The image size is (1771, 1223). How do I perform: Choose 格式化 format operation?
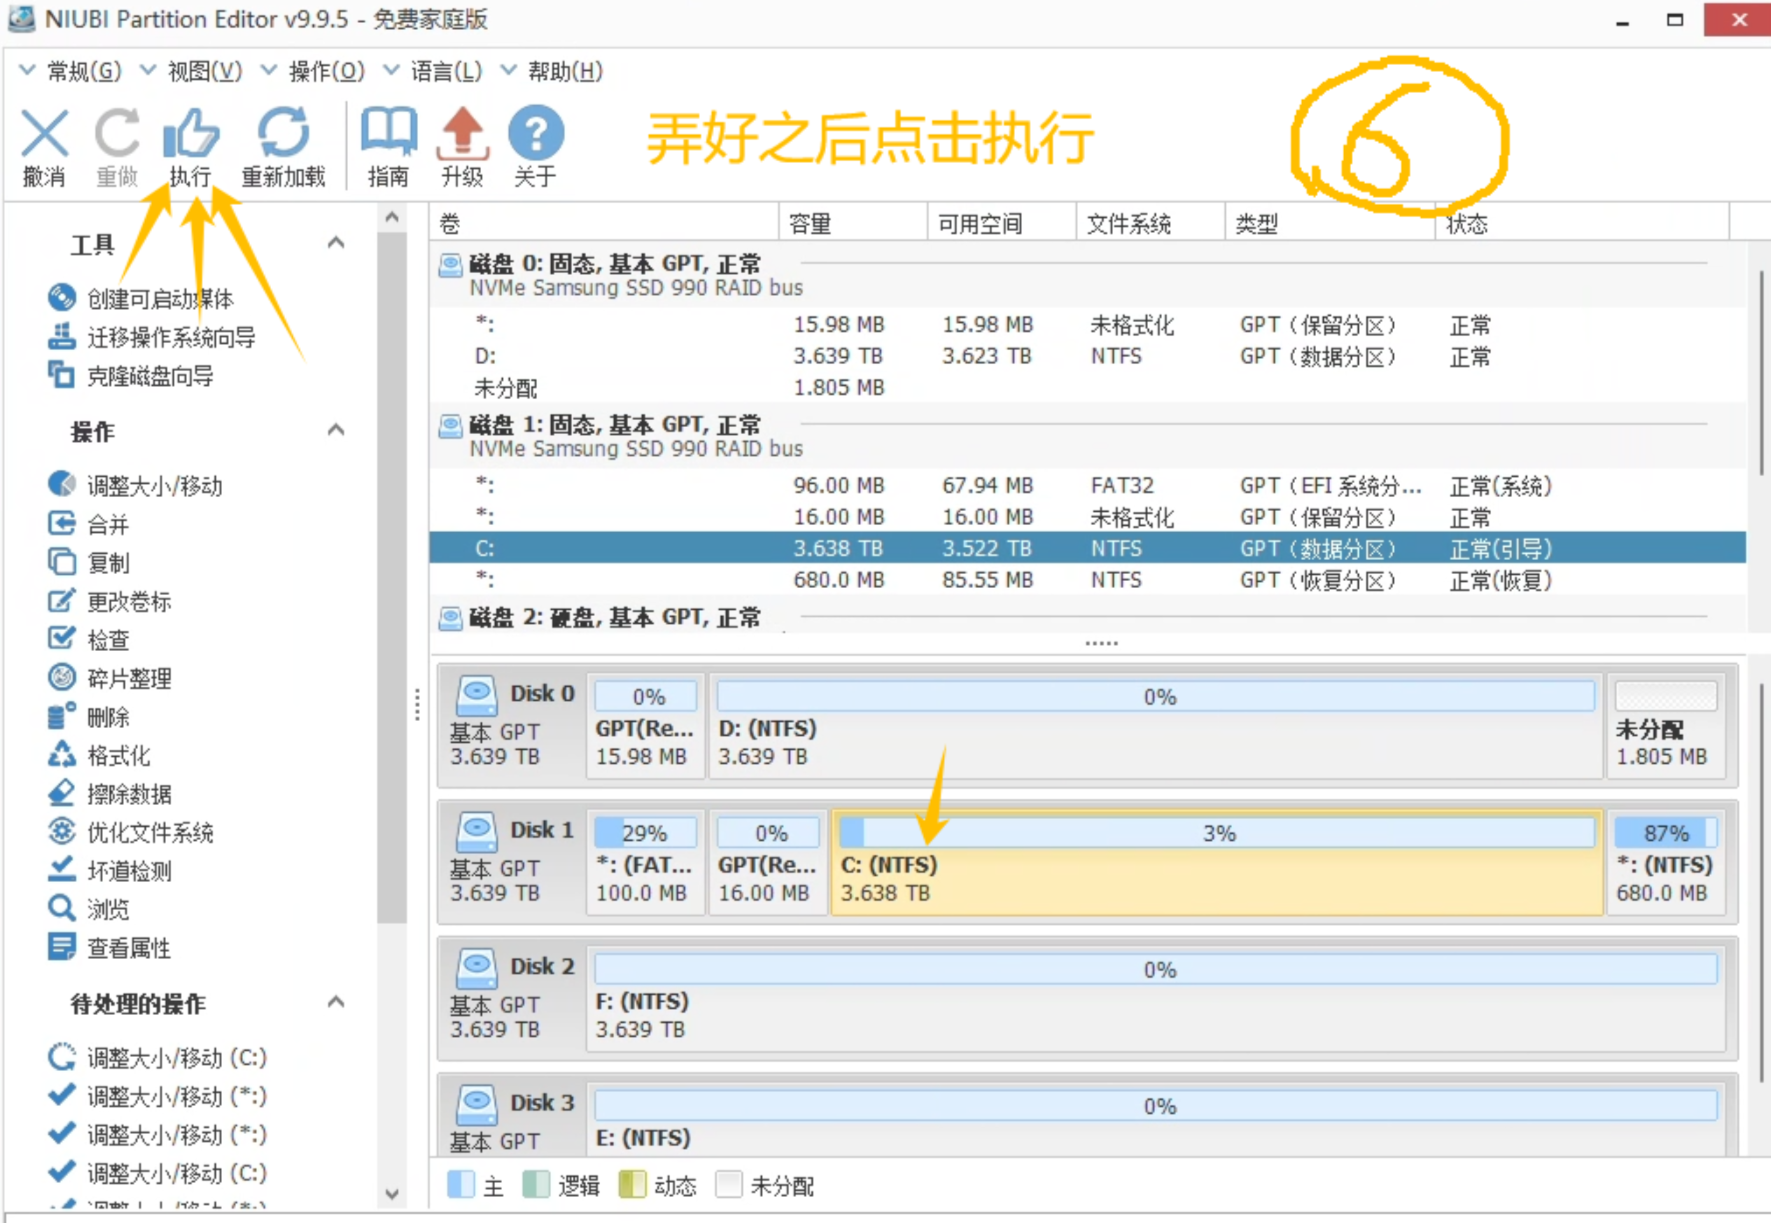coord(99,755)
